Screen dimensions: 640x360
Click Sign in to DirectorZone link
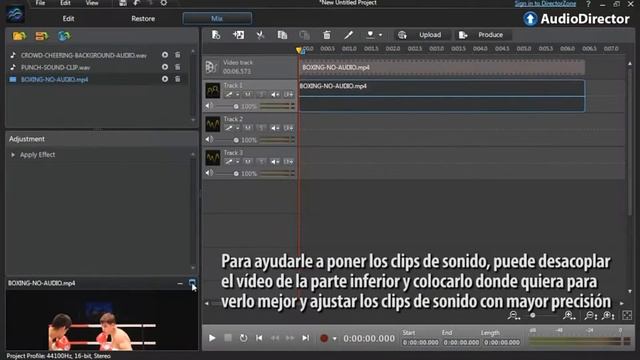(545, 4)
